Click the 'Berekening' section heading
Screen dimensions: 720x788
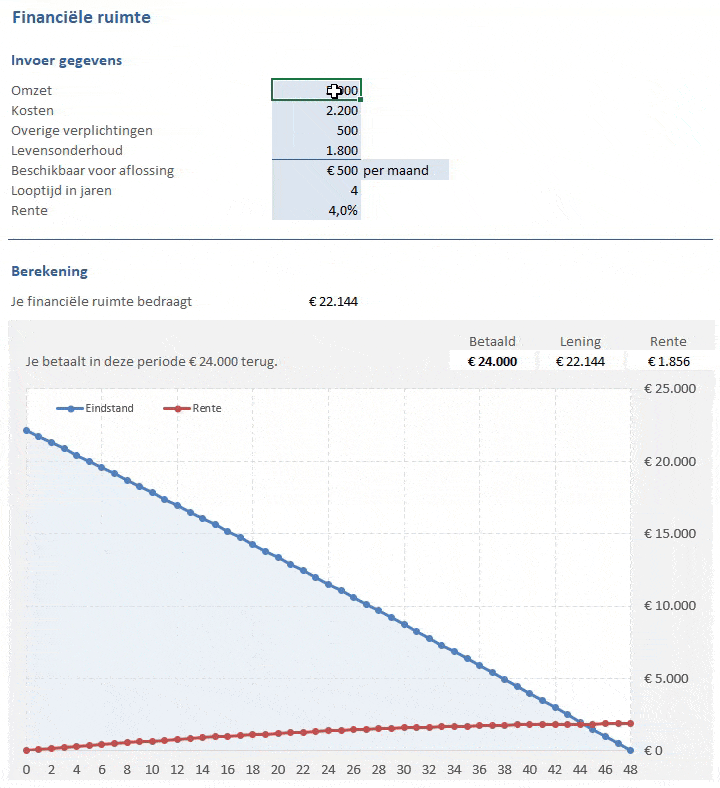pos(50,271)
